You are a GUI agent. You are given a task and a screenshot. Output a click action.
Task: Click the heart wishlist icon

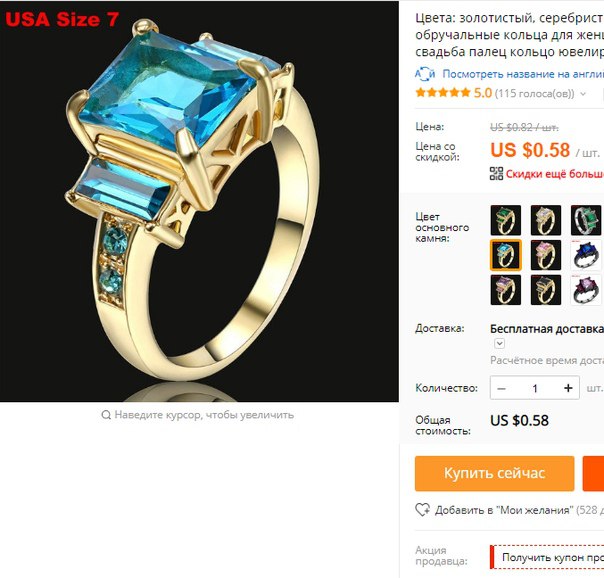tap(423, 510)
